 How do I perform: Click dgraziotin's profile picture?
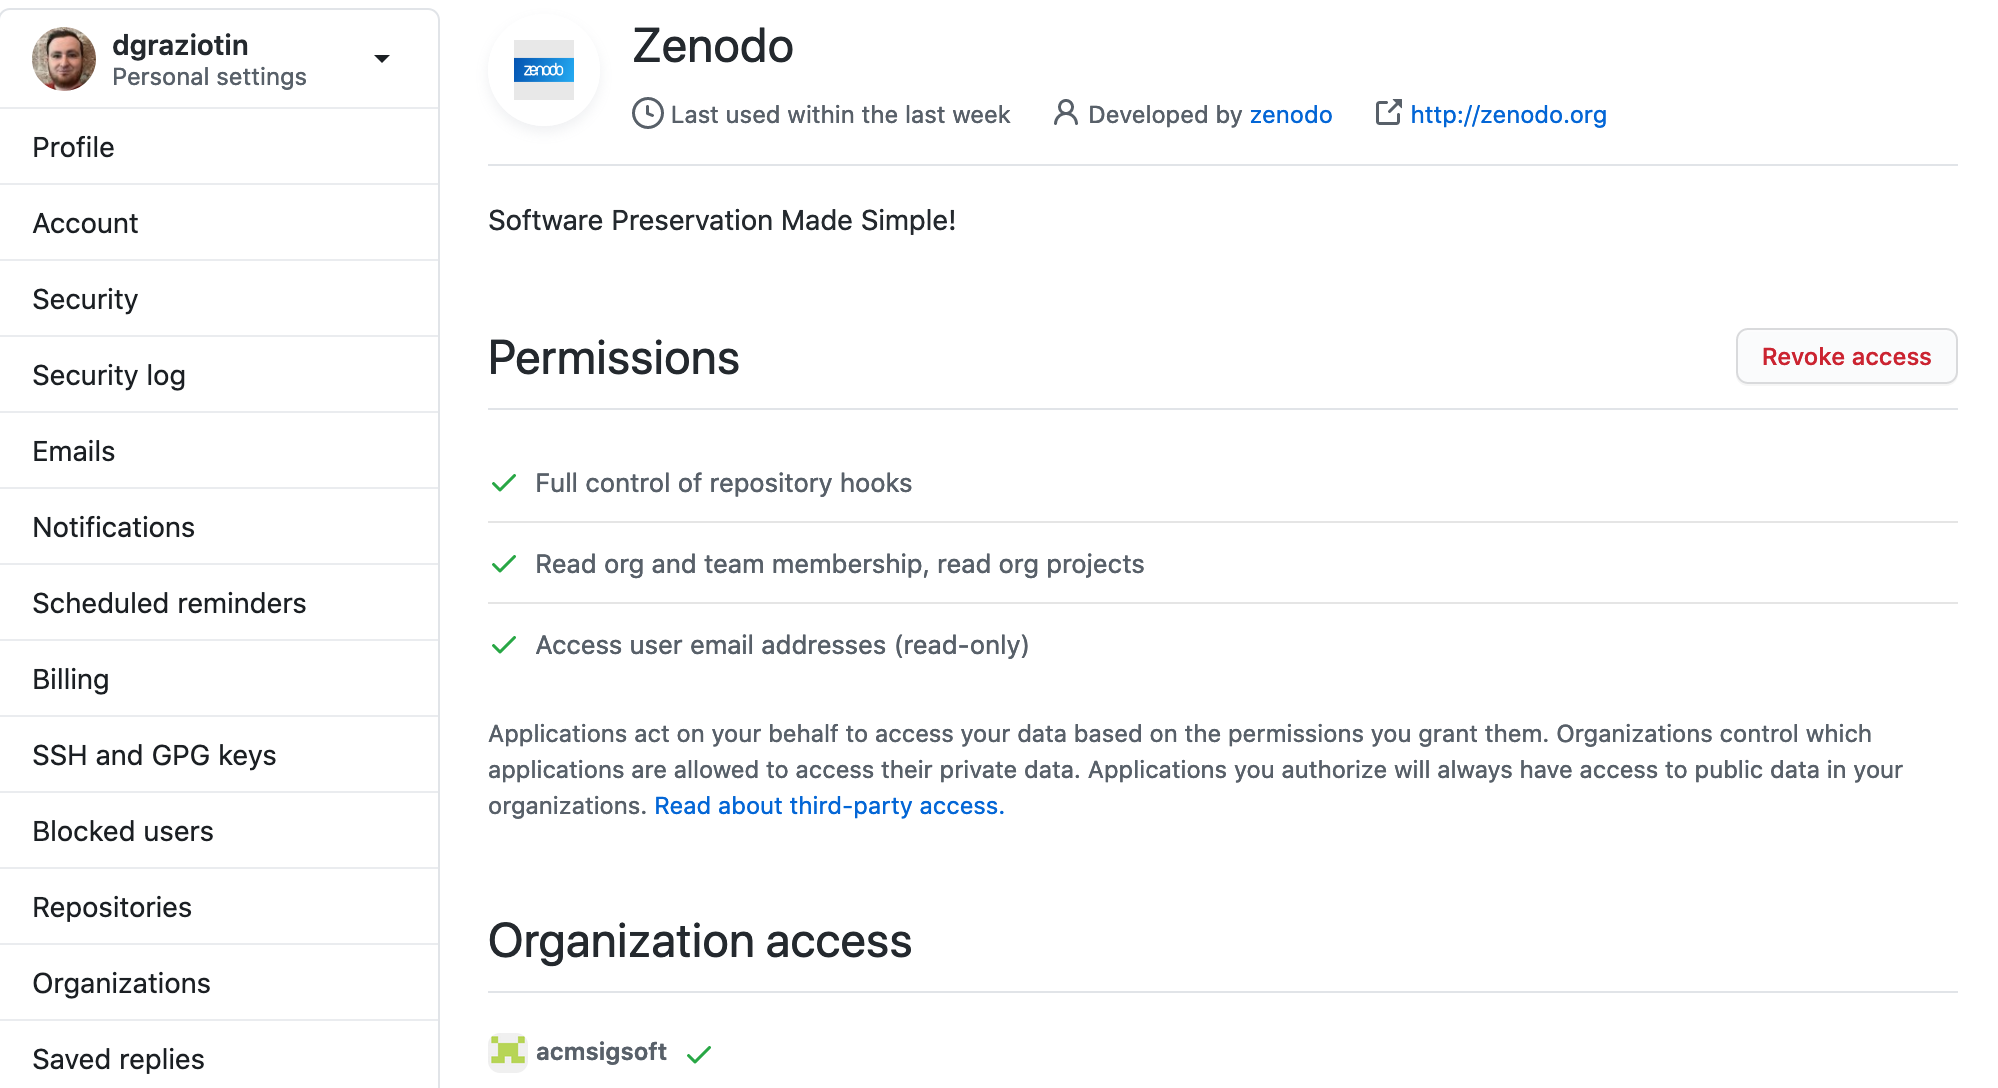pos(63,58)
